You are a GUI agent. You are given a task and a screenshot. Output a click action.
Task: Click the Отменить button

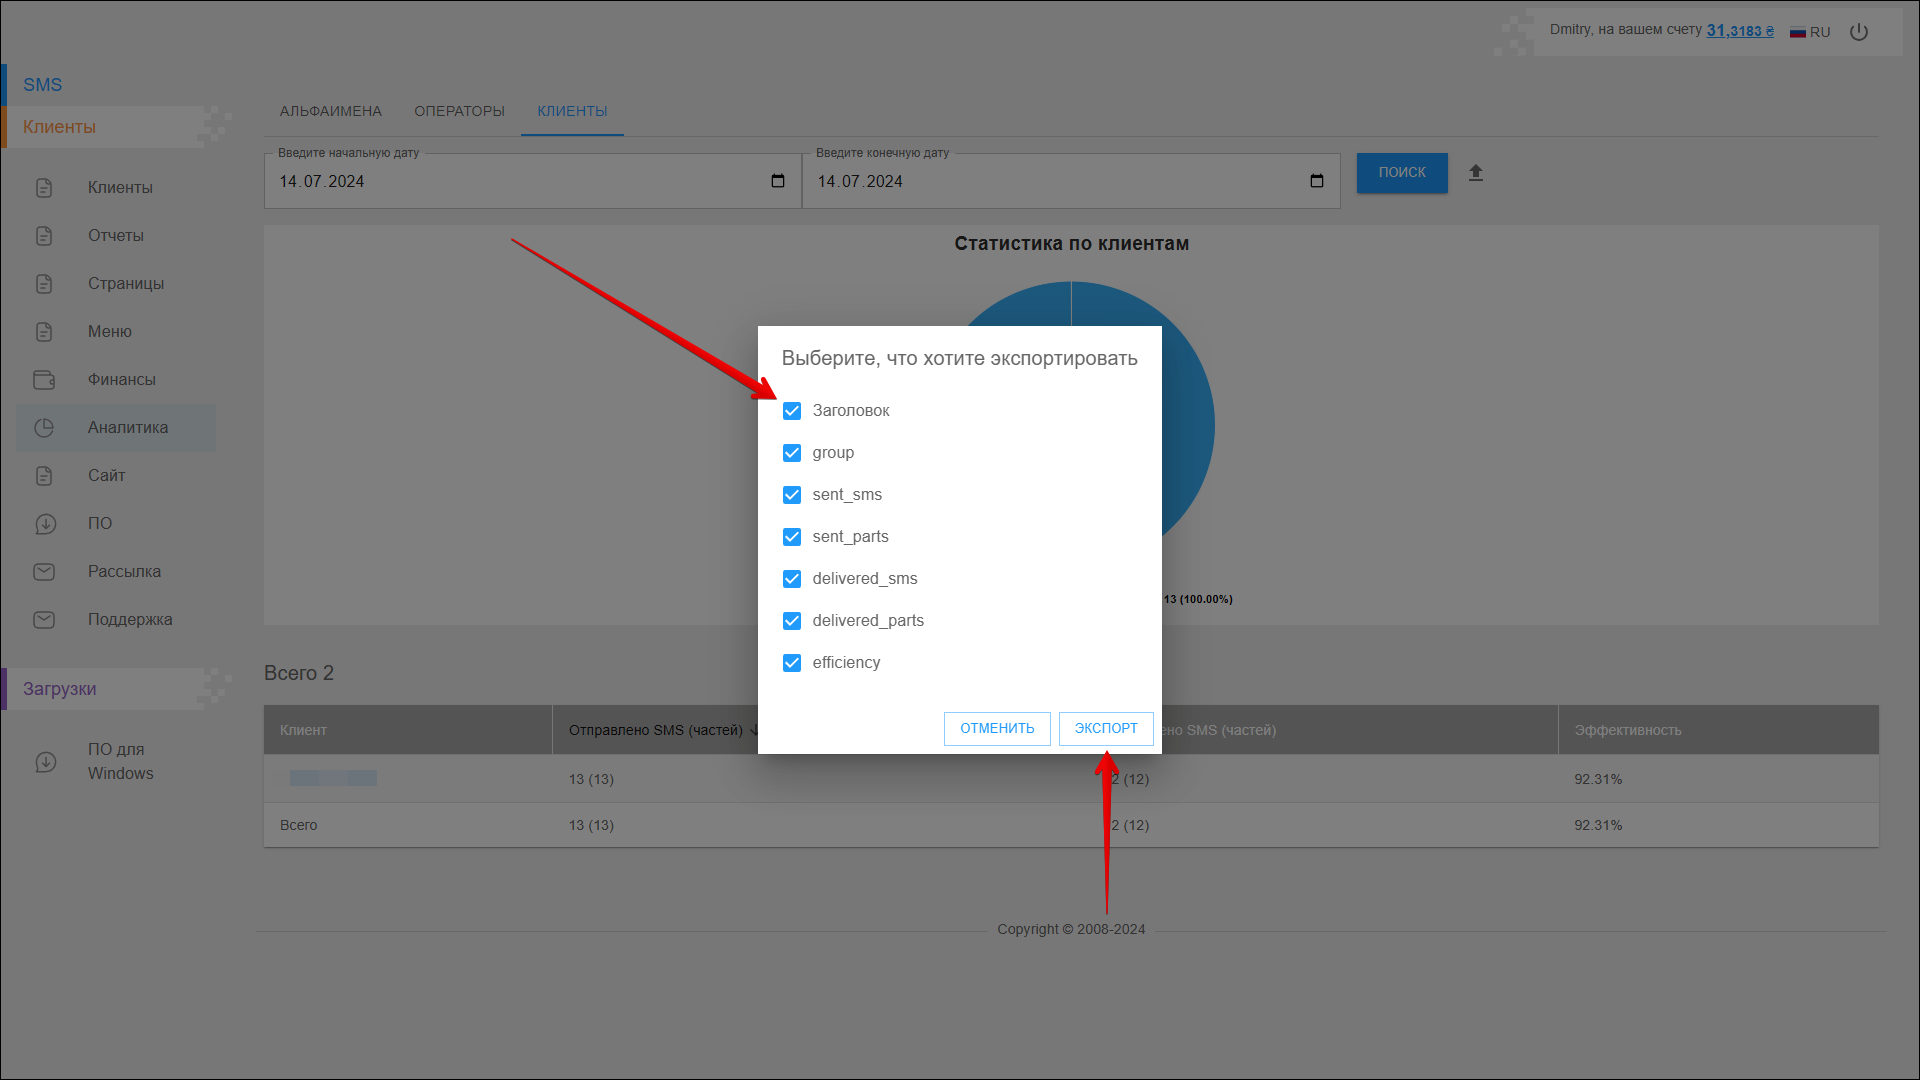(997, 729)
